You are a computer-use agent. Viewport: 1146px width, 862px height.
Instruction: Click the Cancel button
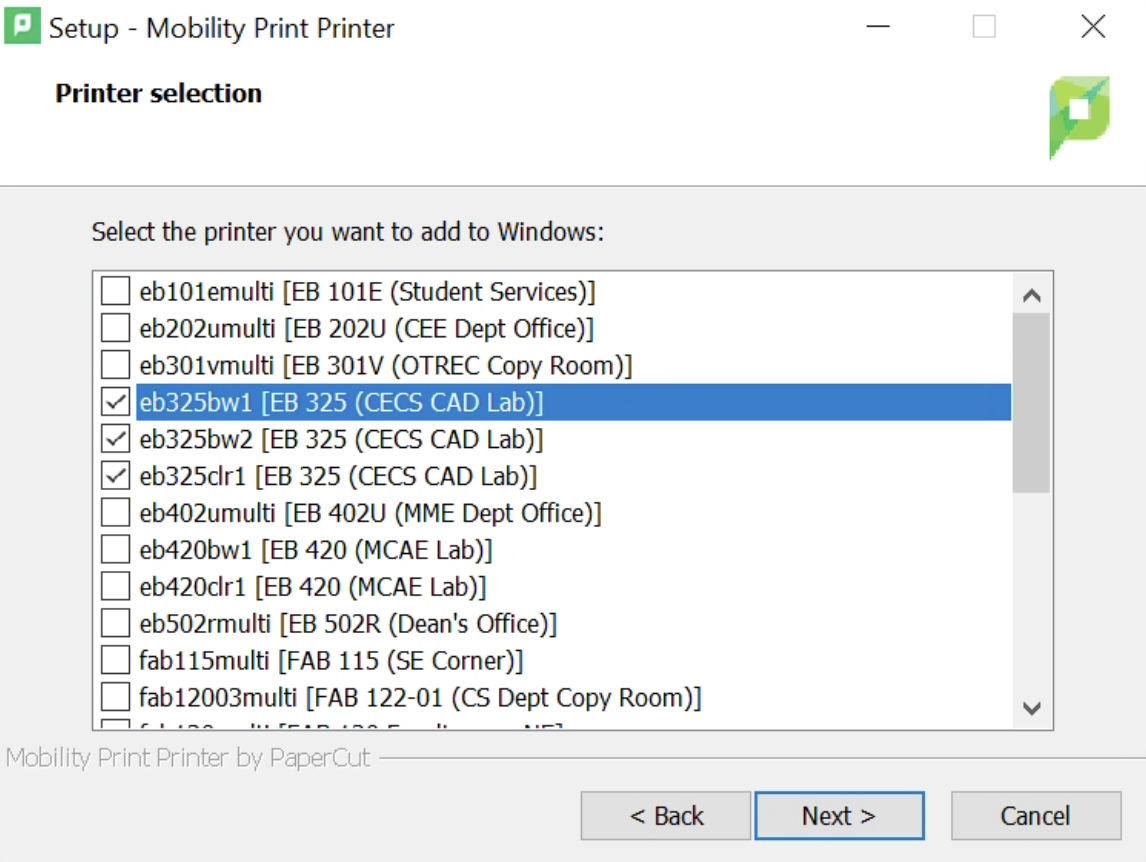click(x=1036, y=815)
